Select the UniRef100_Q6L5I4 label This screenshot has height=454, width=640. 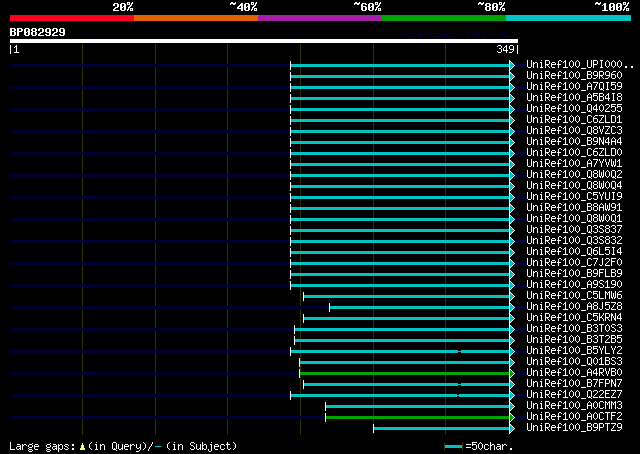point(574,252)
